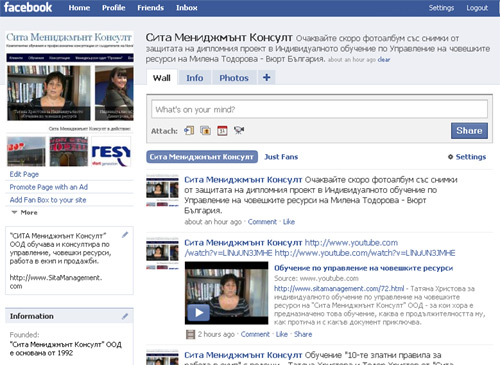Viewport: 500px width, 365px height.
Task: Click Promote Page with an Ad
Action: pyautogui.click(x=49, y=187)
